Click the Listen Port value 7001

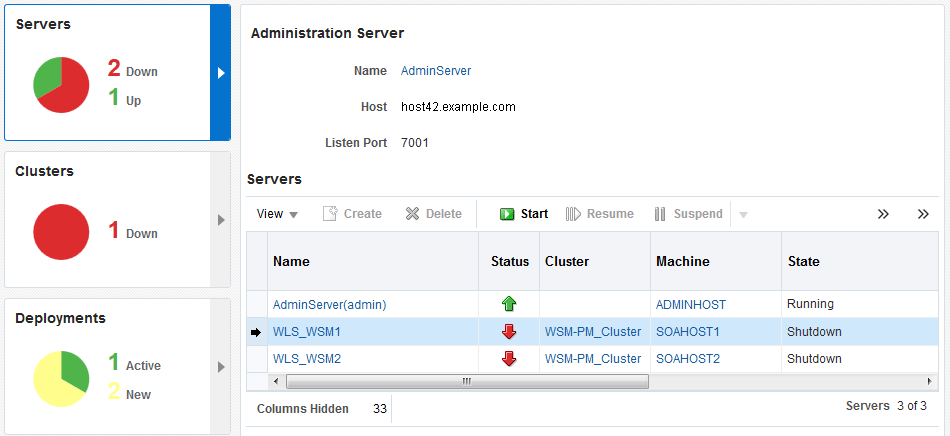pos(415,144)
